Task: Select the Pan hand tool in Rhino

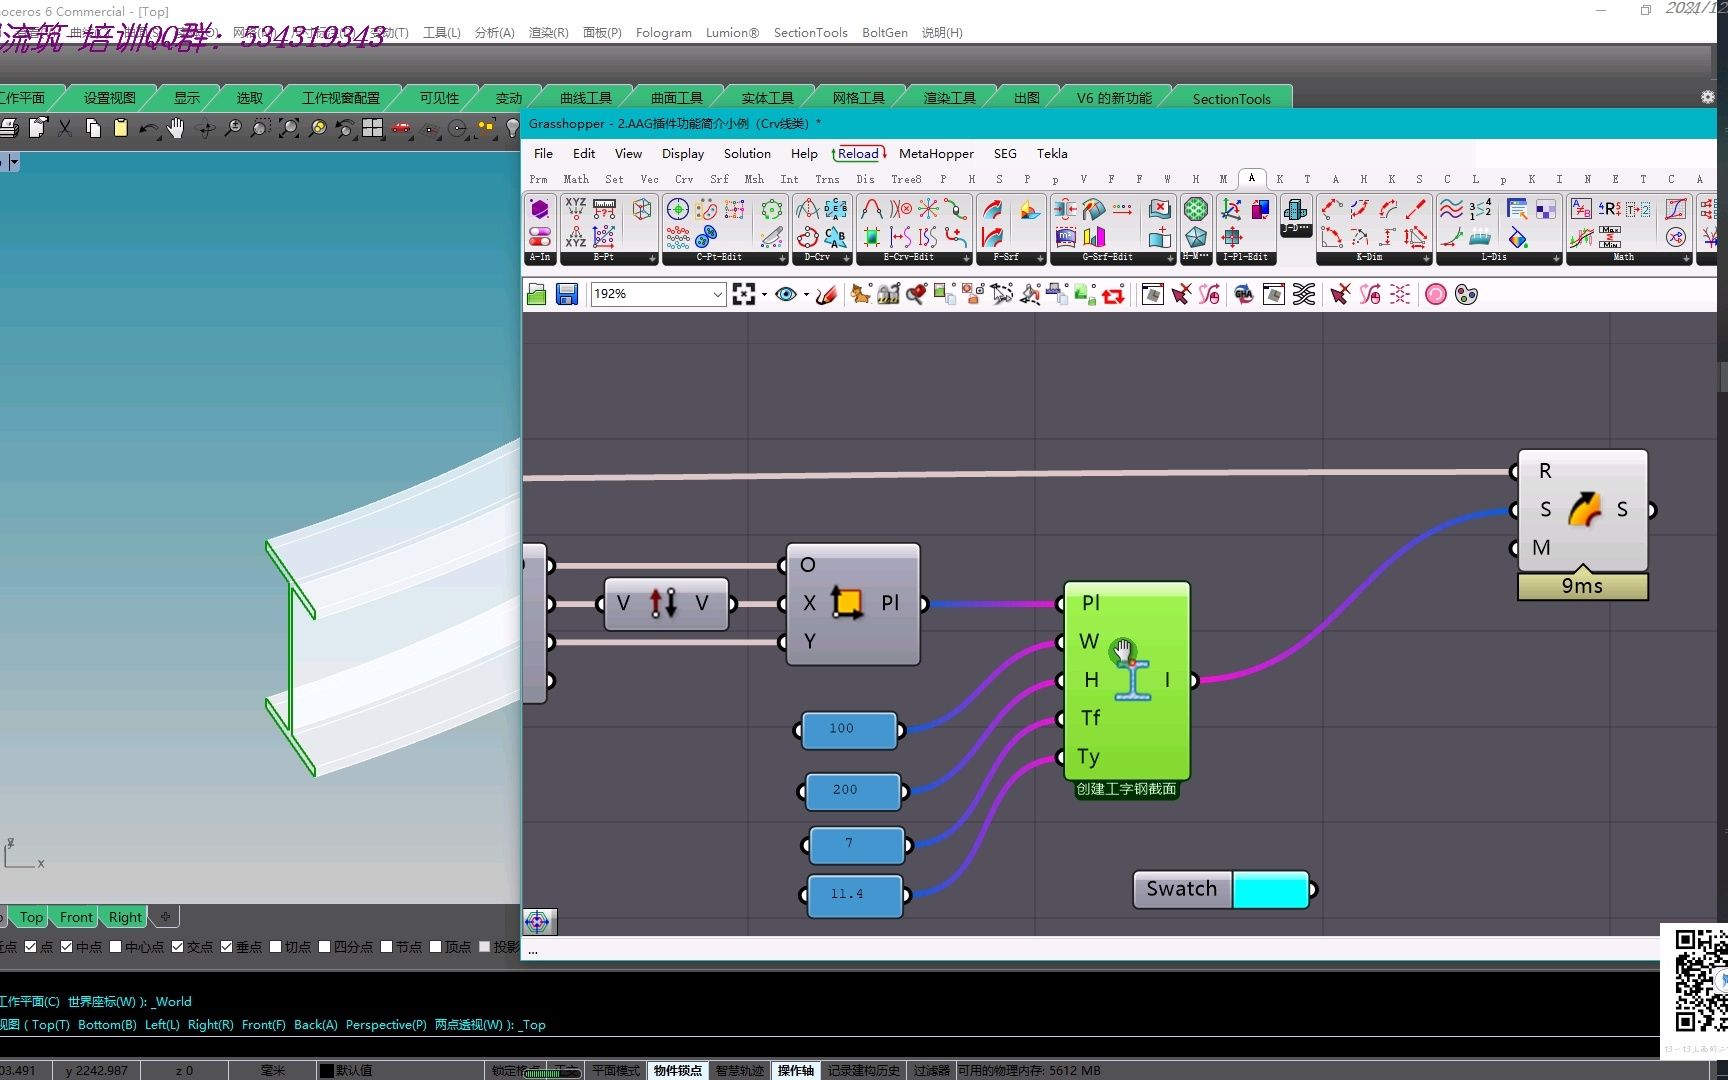Action: 176,128
